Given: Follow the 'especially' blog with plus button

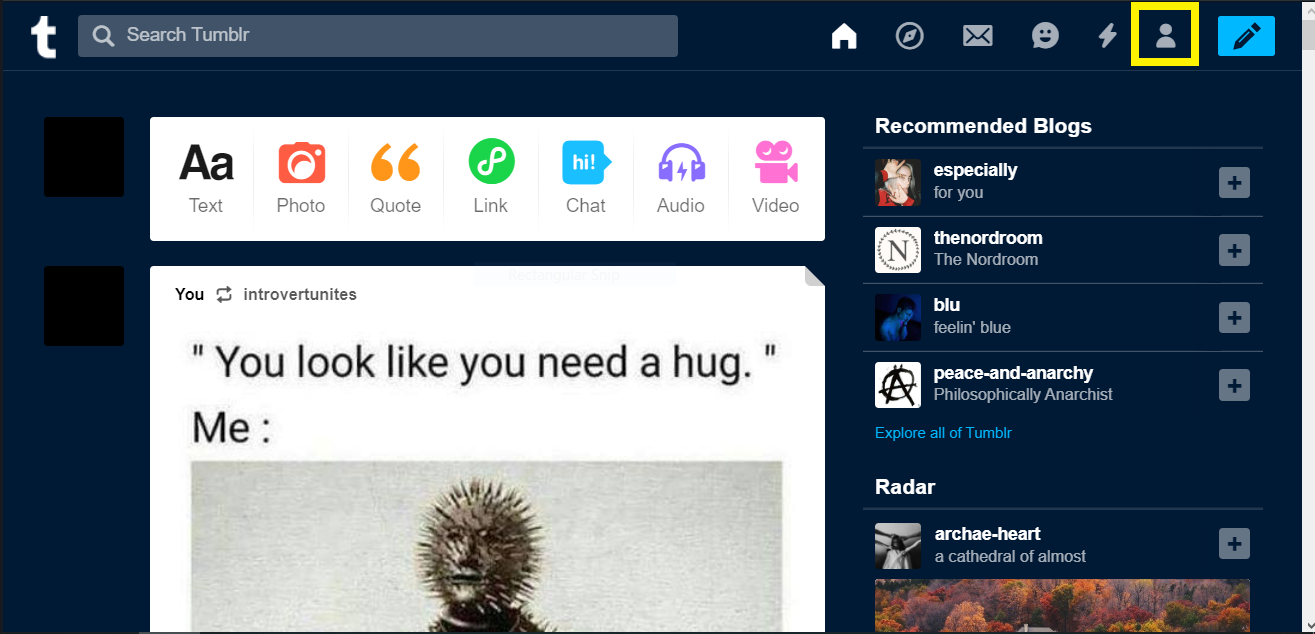Looking at the screenshot, I should point(1234,183).
